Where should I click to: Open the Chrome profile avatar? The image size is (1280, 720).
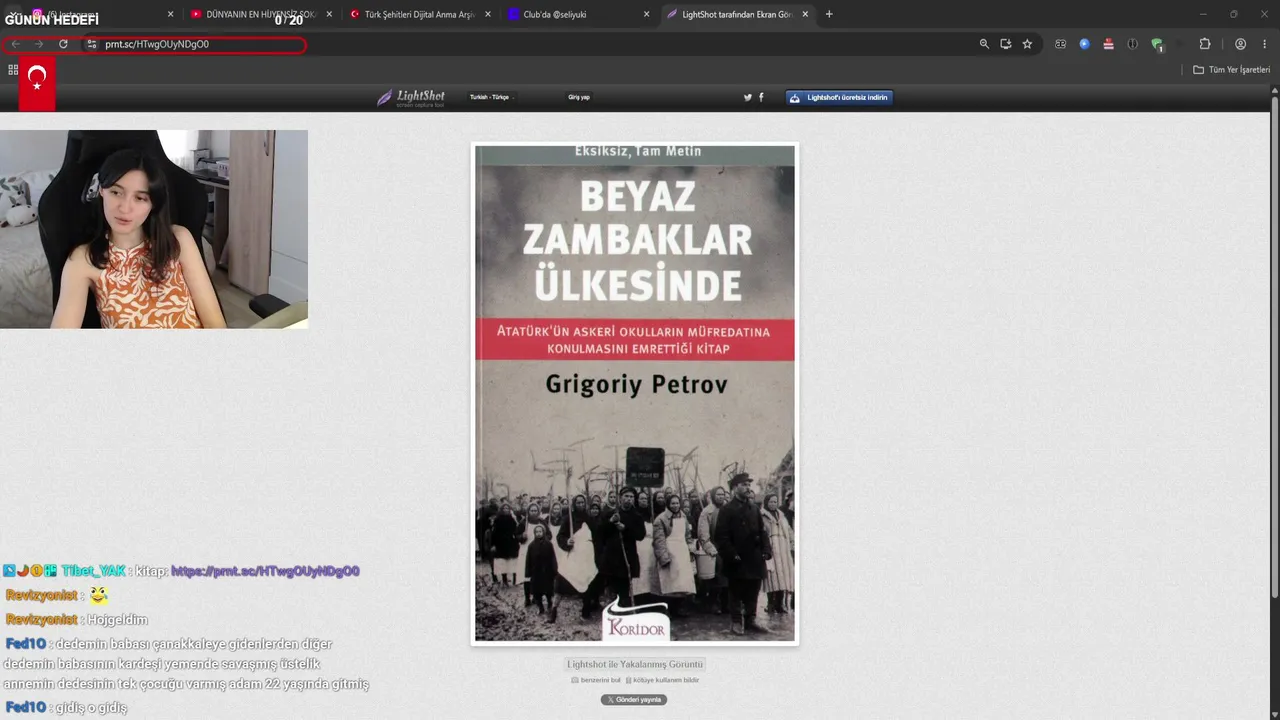pyautogui.click(x=1240, y=44)
